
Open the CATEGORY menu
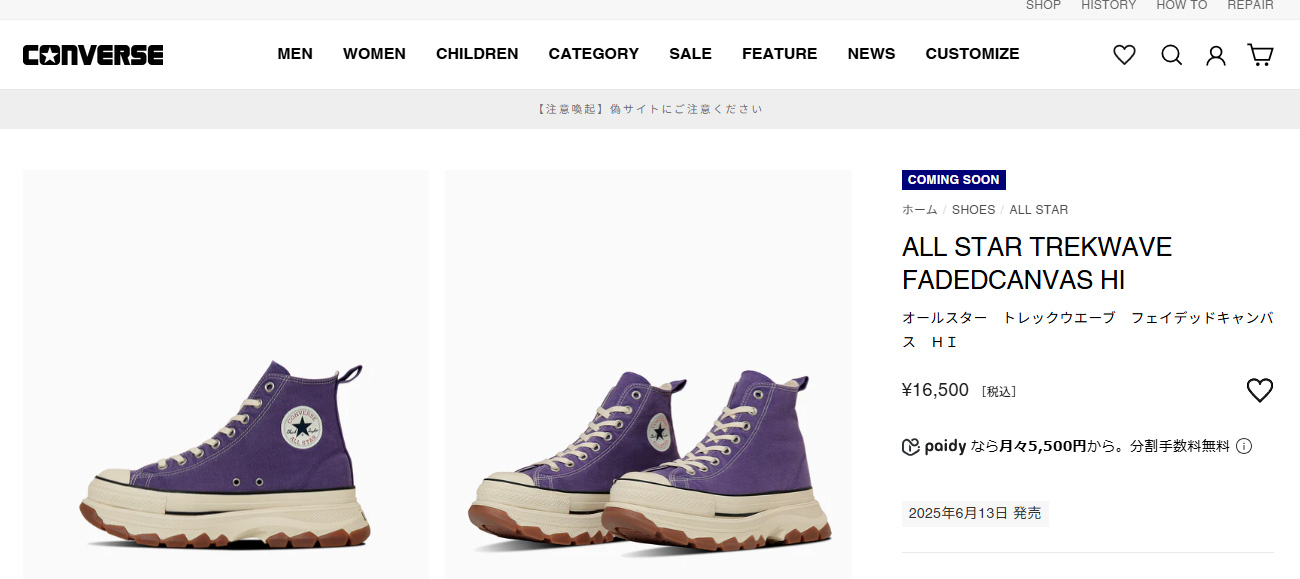tap(593, 54)
